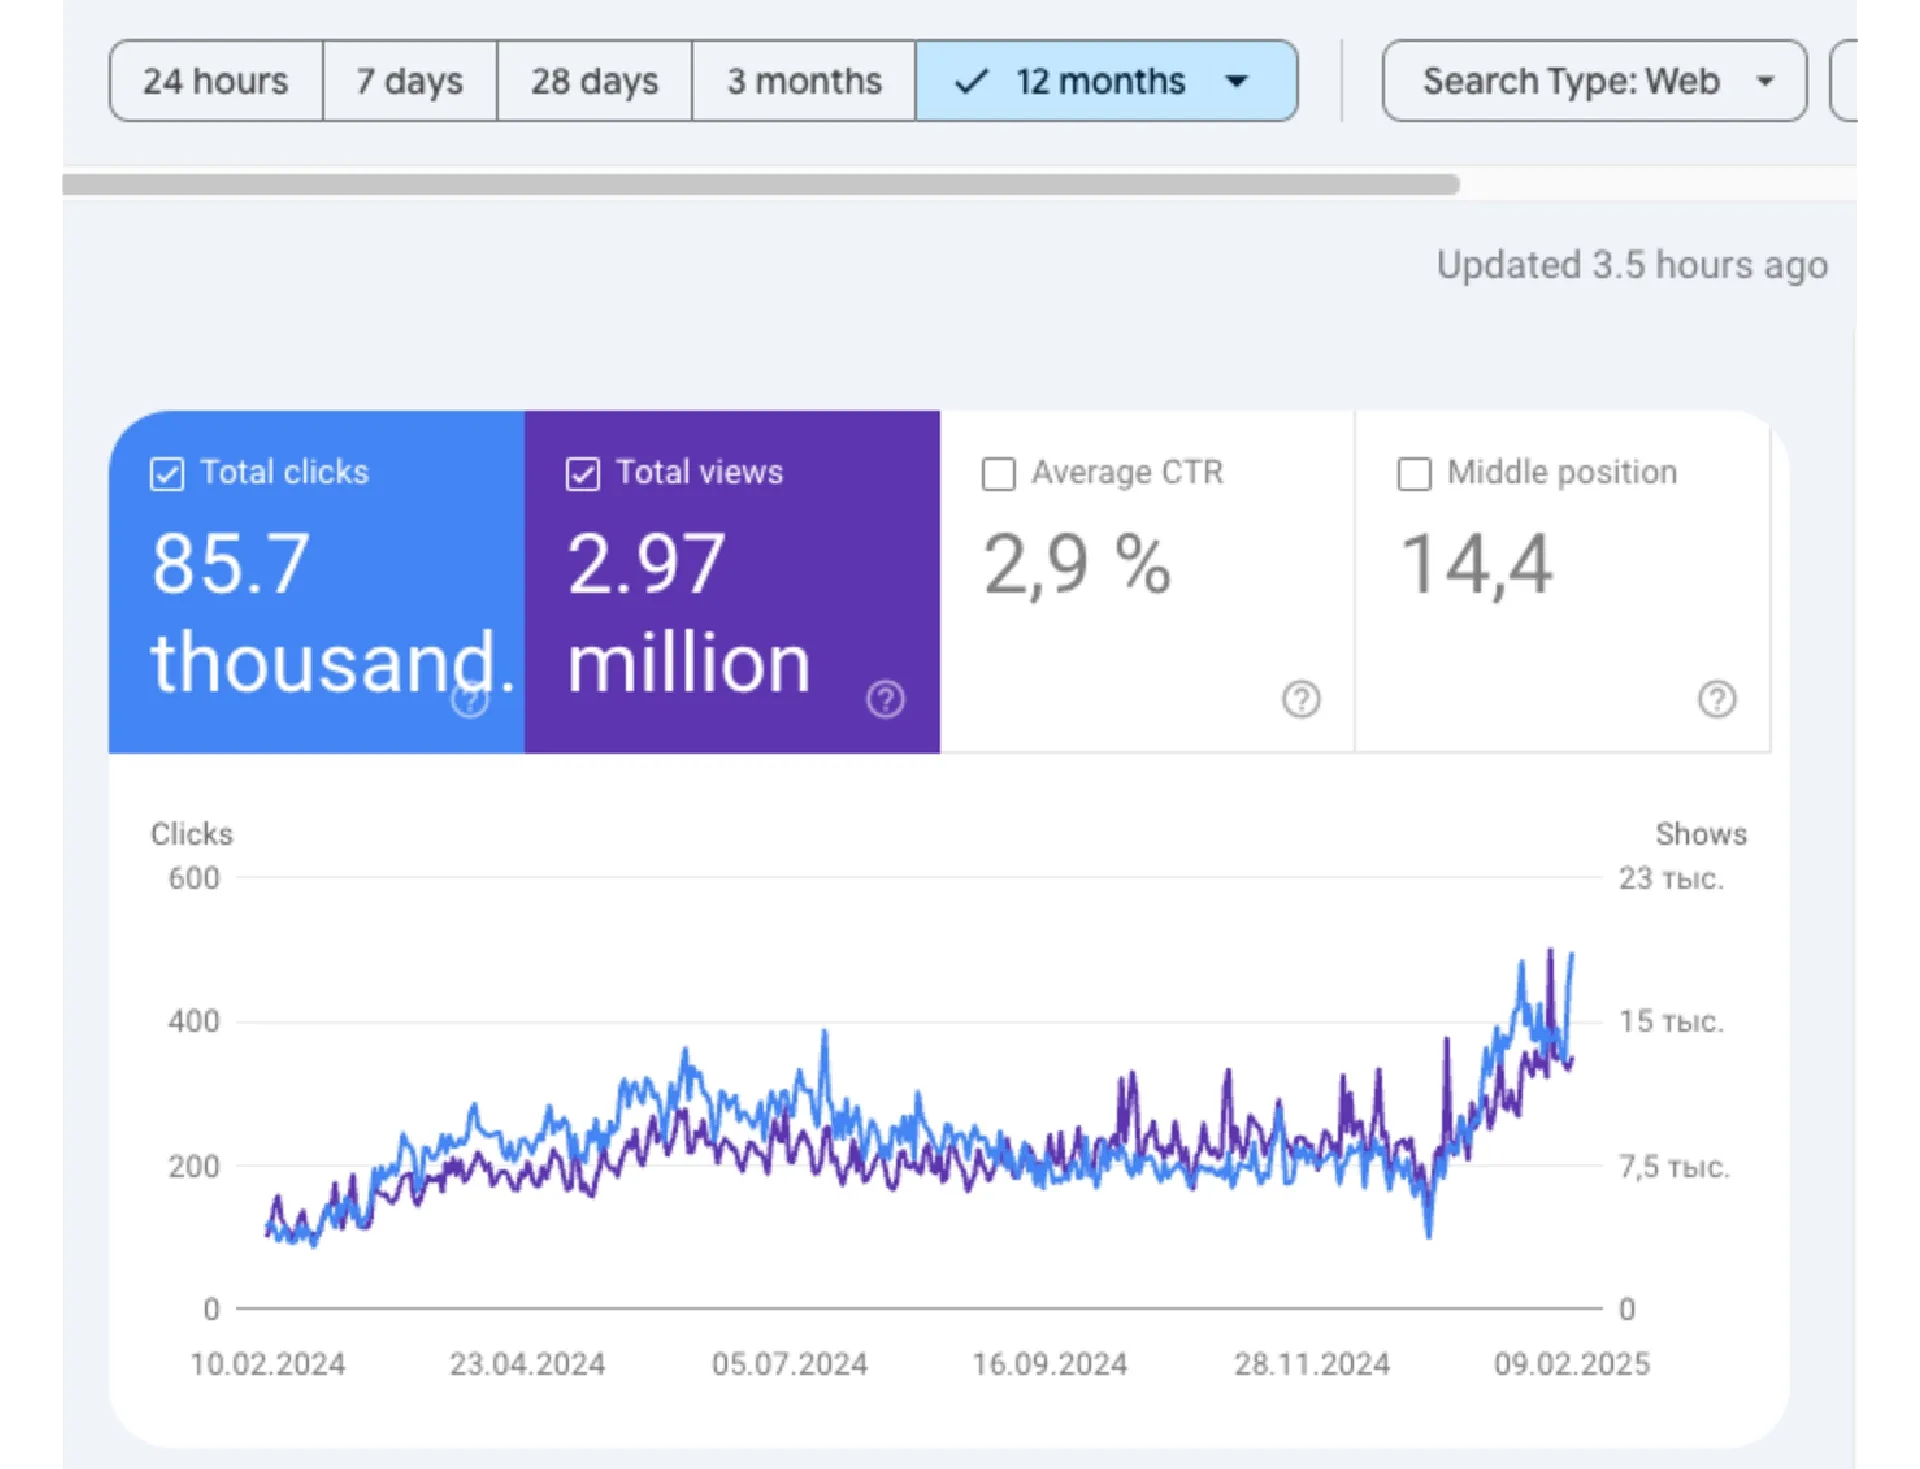Click help icon on Total clicks card
Image resolution: width=1920 pixels, height=1469 pixels.
[469, 700]
